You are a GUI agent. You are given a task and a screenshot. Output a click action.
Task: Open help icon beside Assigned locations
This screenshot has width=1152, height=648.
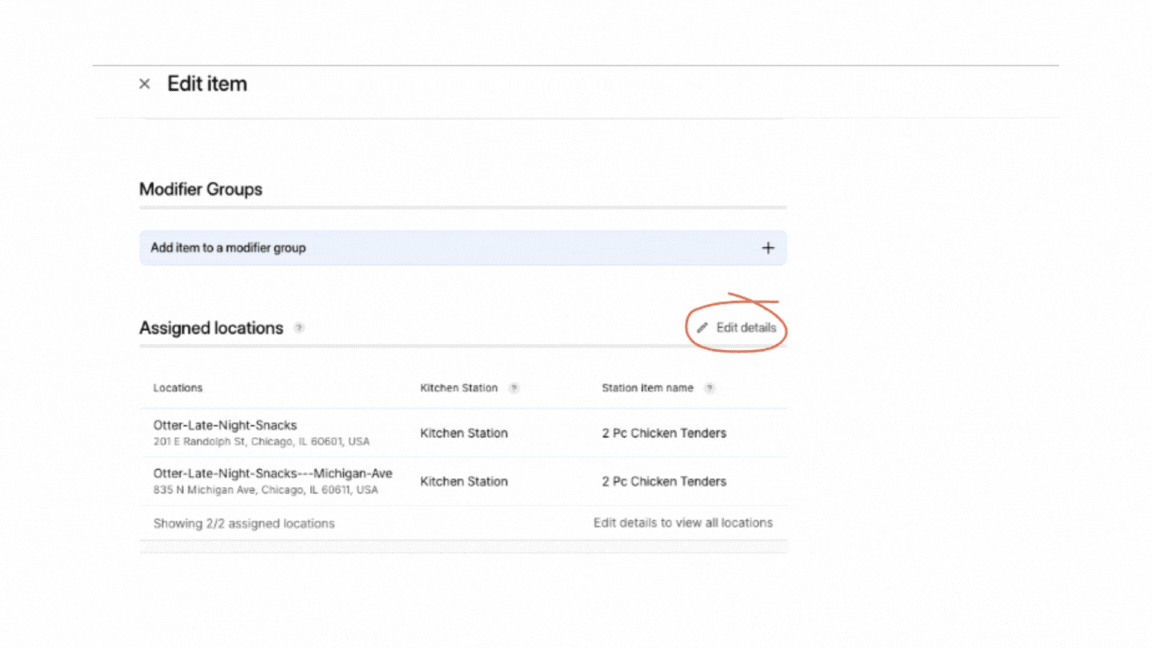pyautogui.click(x=299, y=328)
